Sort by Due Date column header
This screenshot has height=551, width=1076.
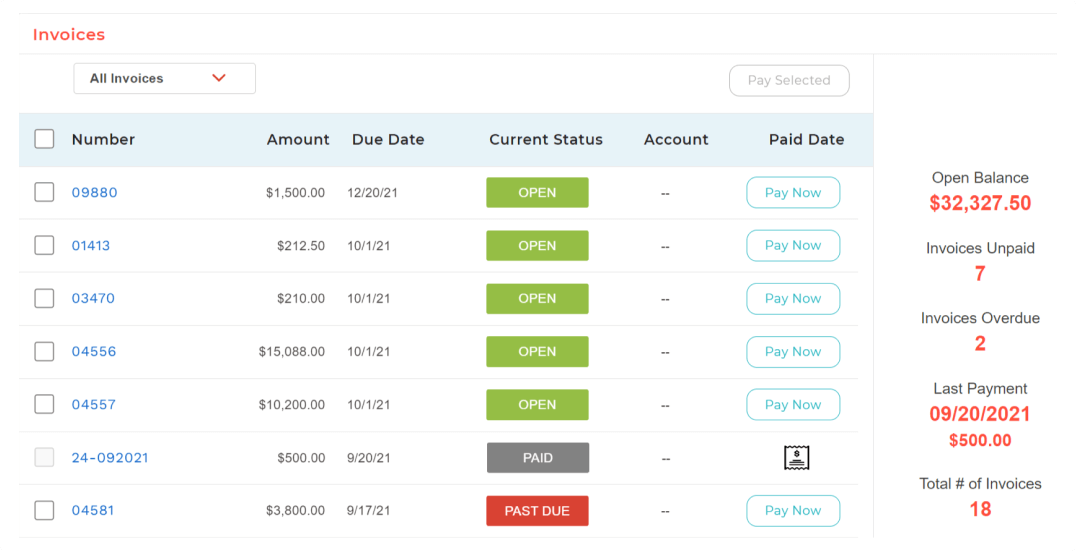click(388, 140)
